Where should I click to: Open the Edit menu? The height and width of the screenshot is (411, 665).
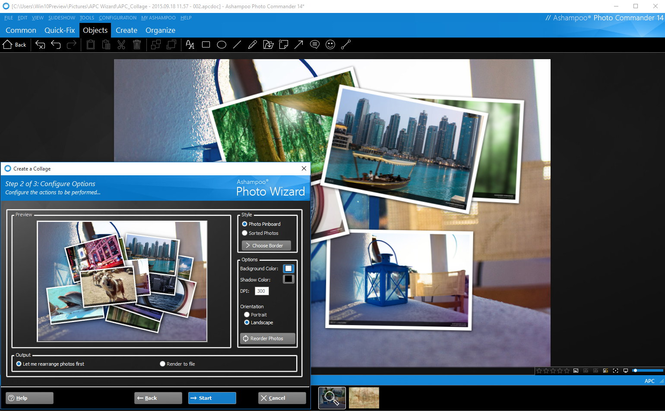pyautogui.click(x=22, y=18)
